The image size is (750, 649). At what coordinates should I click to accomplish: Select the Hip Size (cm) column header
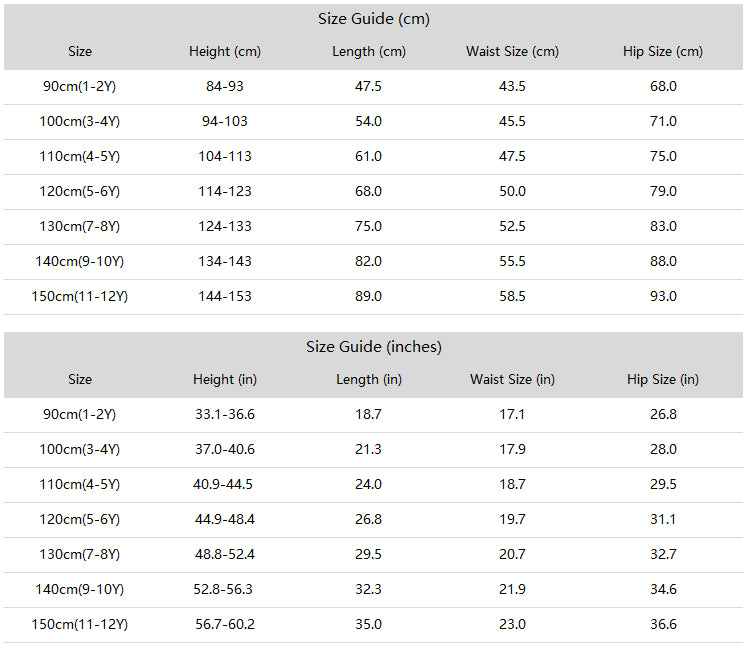[663, 51]
